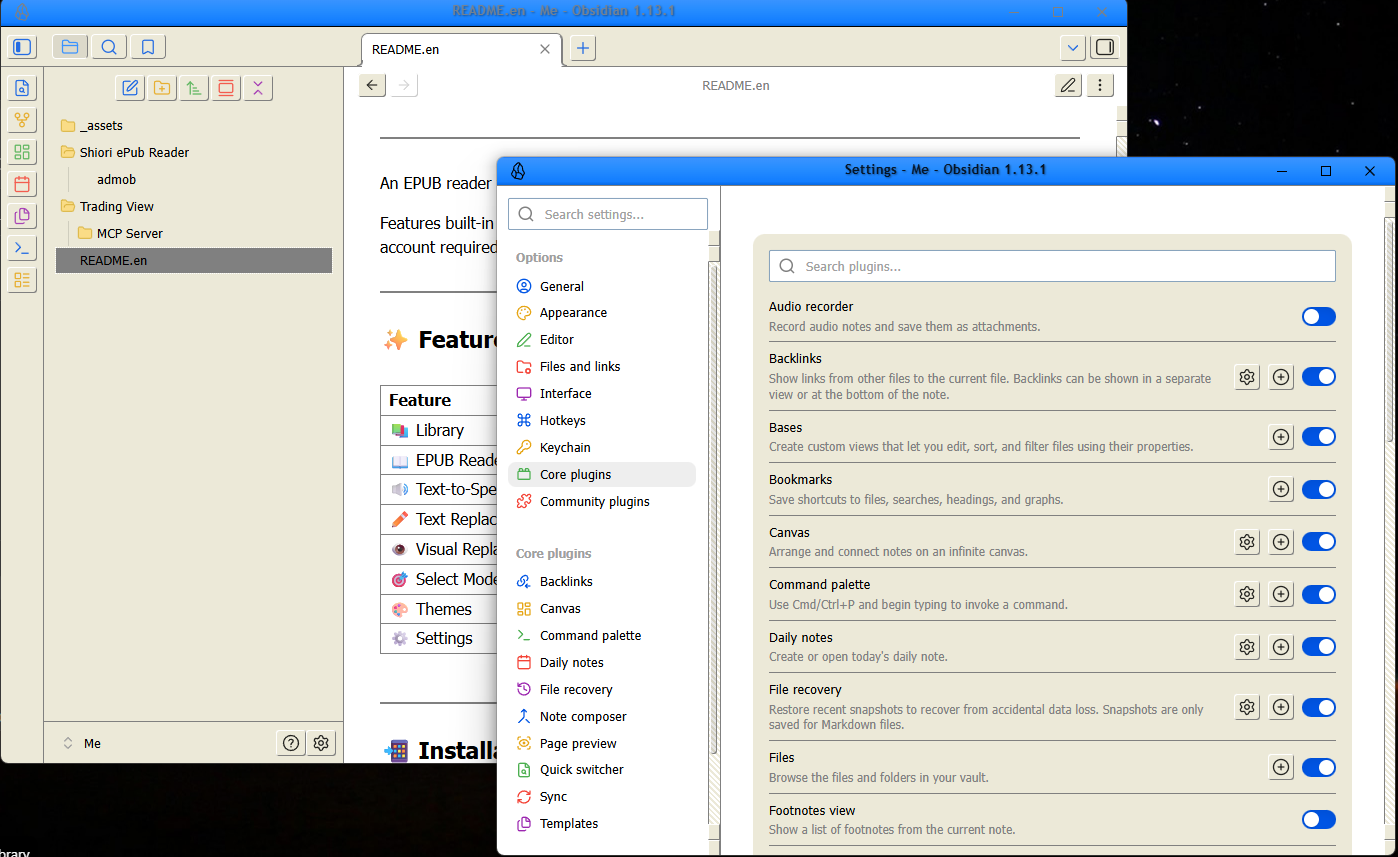Open Appearance settings
Screen dimensions: 1398x857
602,313
